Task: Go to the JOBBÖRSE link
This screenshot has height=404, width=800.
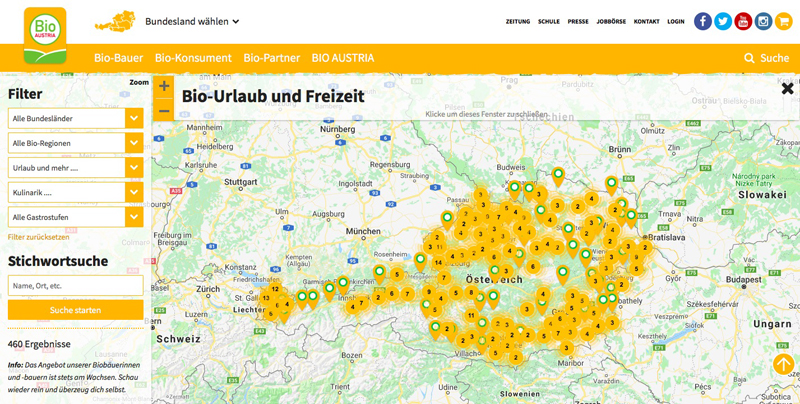Action: (611, 21)
